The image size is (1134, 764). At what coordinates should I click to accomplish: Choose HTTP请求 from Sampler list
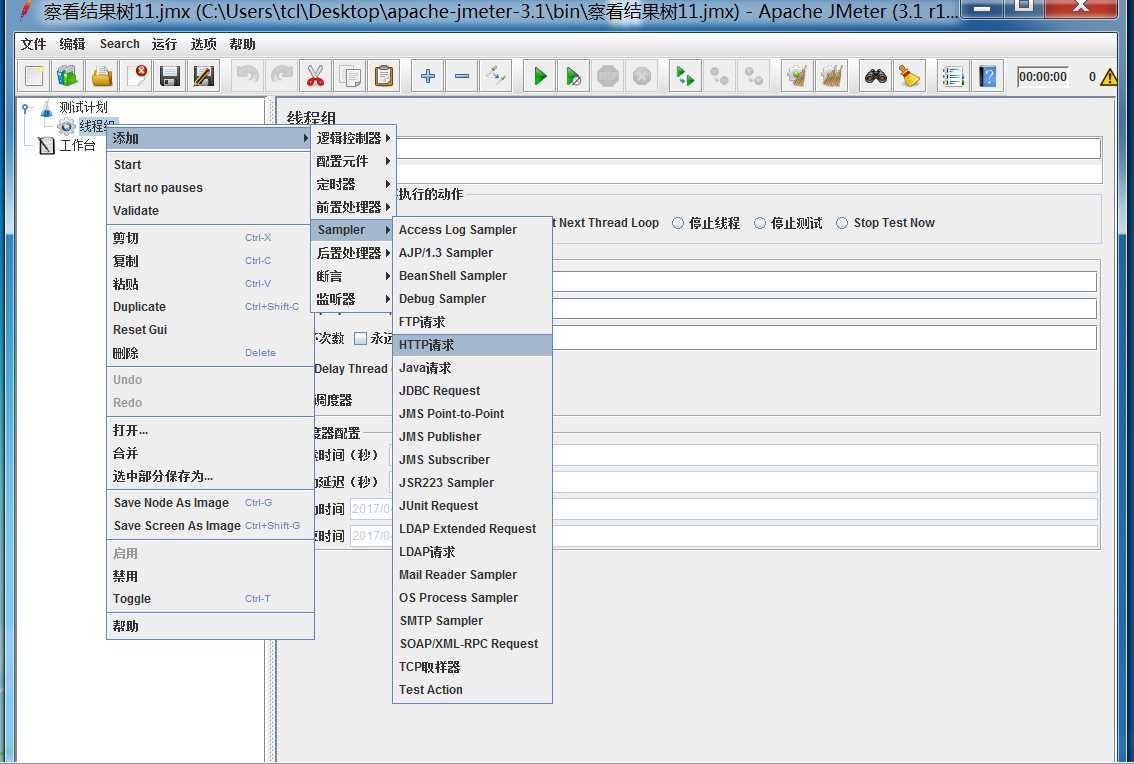point(472,345)
